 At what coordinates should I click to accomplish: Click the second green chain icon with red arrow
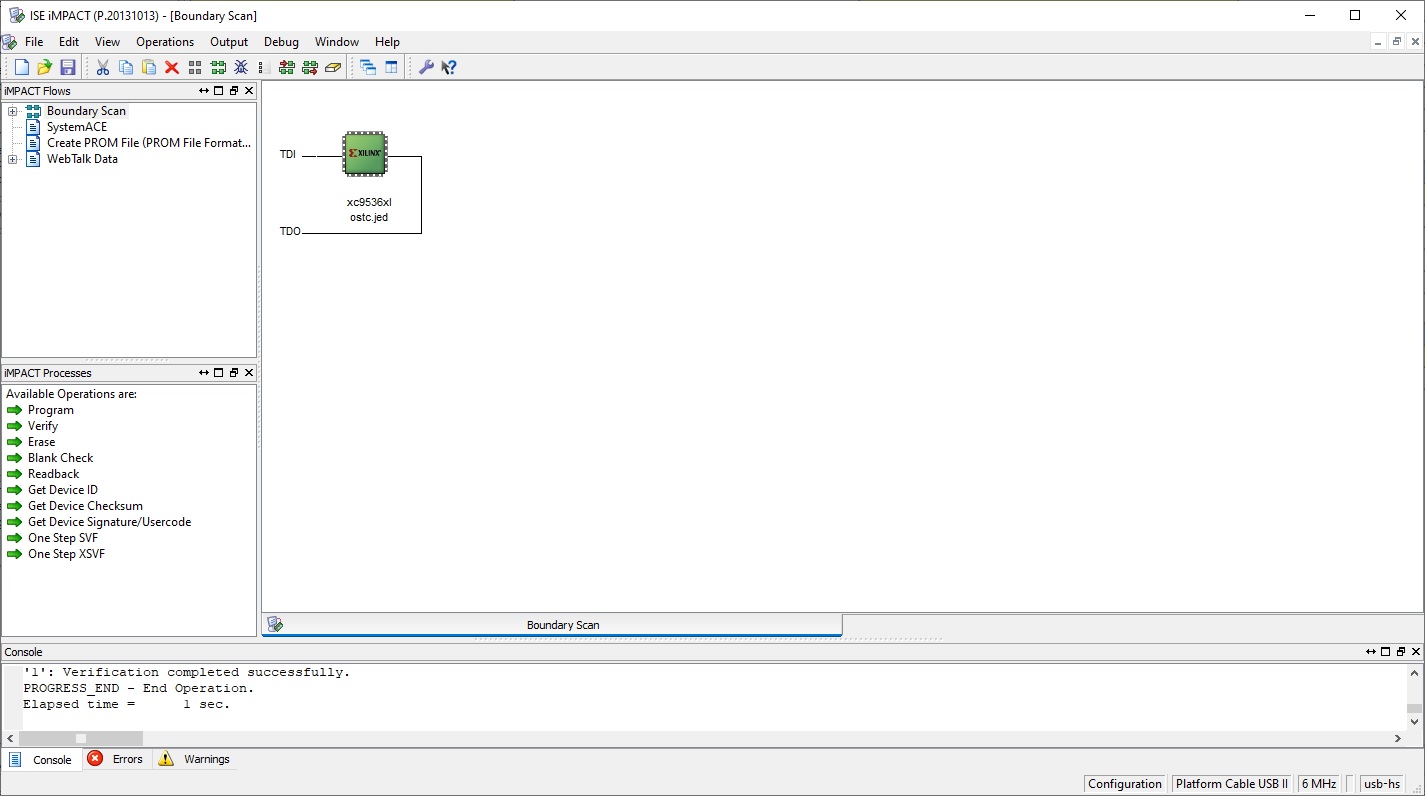[310, 67]
